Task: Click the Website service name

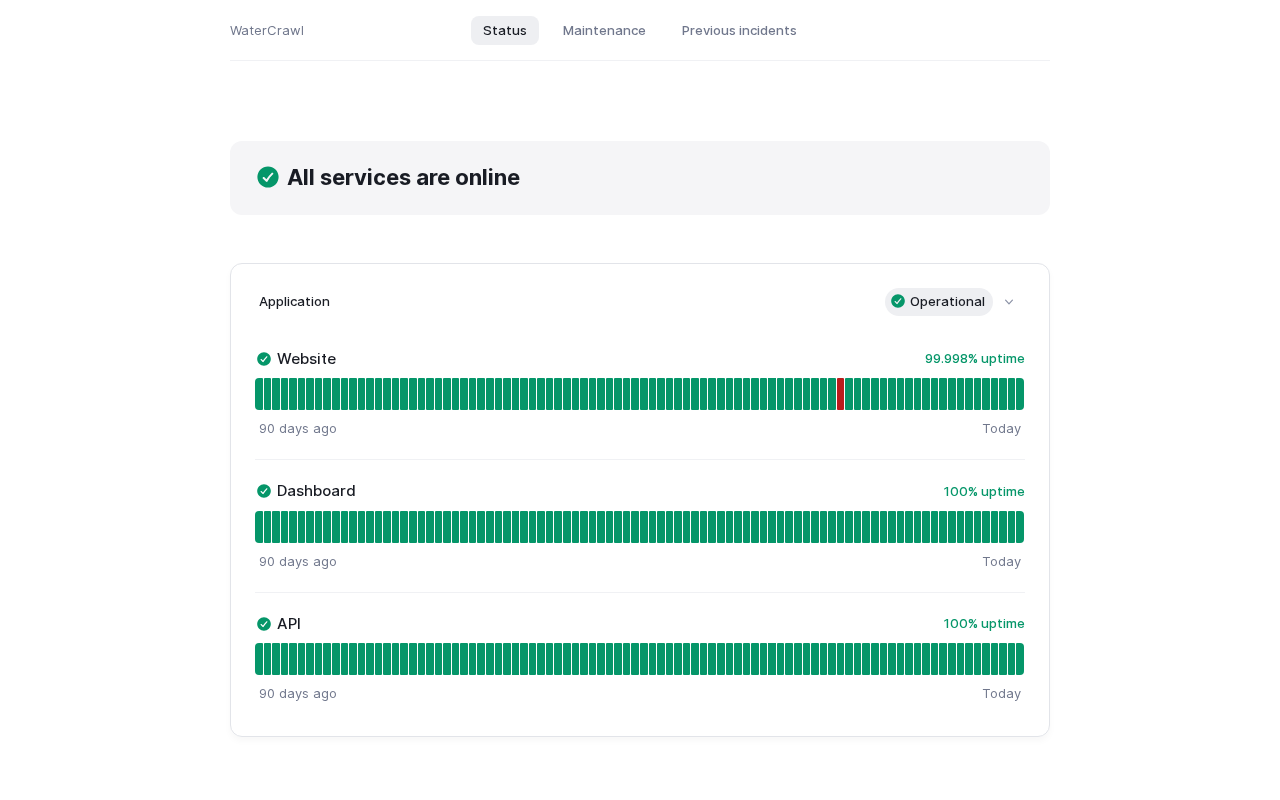Action: (306, 359)
